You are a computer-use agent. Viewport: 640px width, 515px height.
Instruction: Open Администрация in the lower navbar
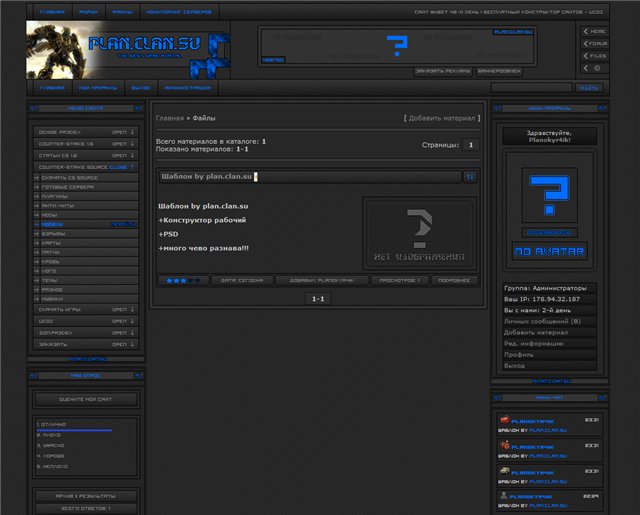point(188,88)
